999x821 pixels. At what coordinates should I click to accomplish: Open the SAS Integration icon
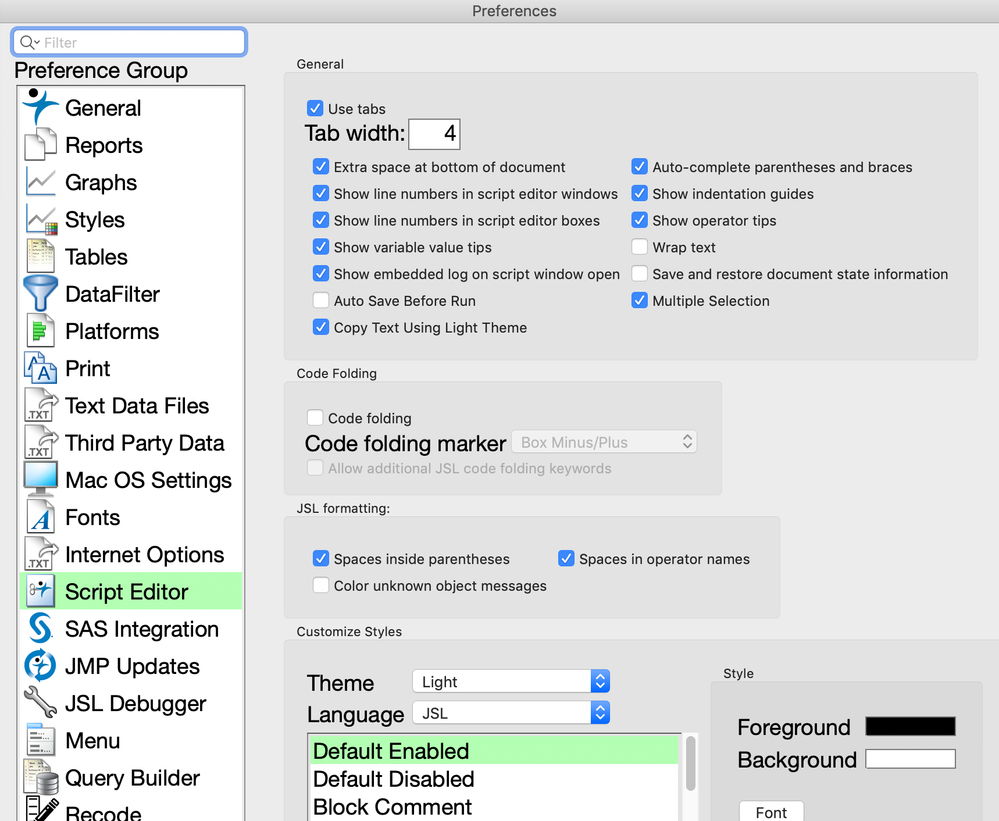[x=40, y=629]
